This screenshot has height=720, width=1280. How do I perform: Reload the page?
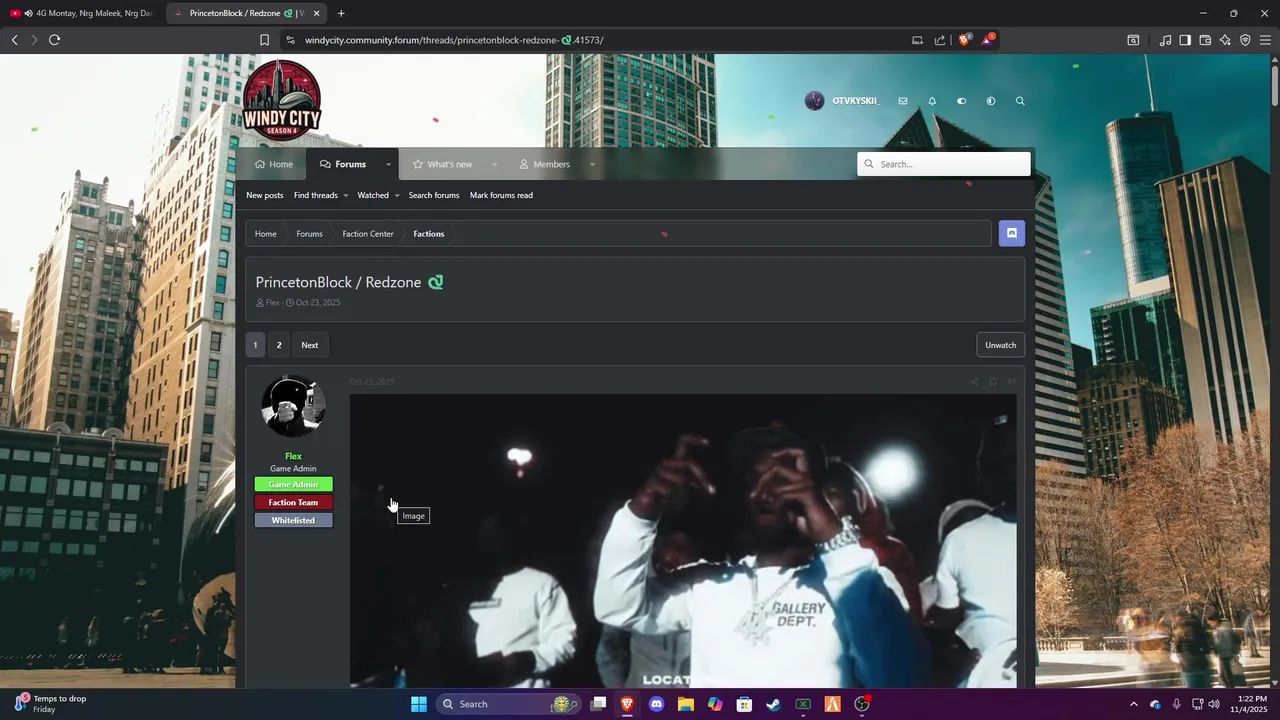(x=54, y=40)
